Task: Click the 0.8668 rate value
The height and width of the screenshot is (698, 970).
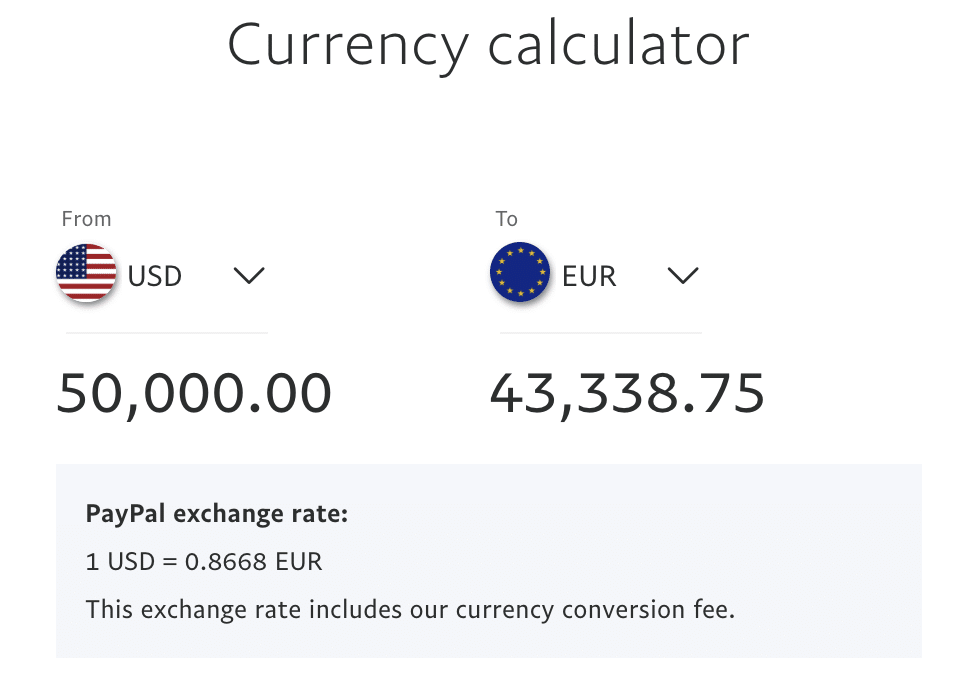Action: 226,562
